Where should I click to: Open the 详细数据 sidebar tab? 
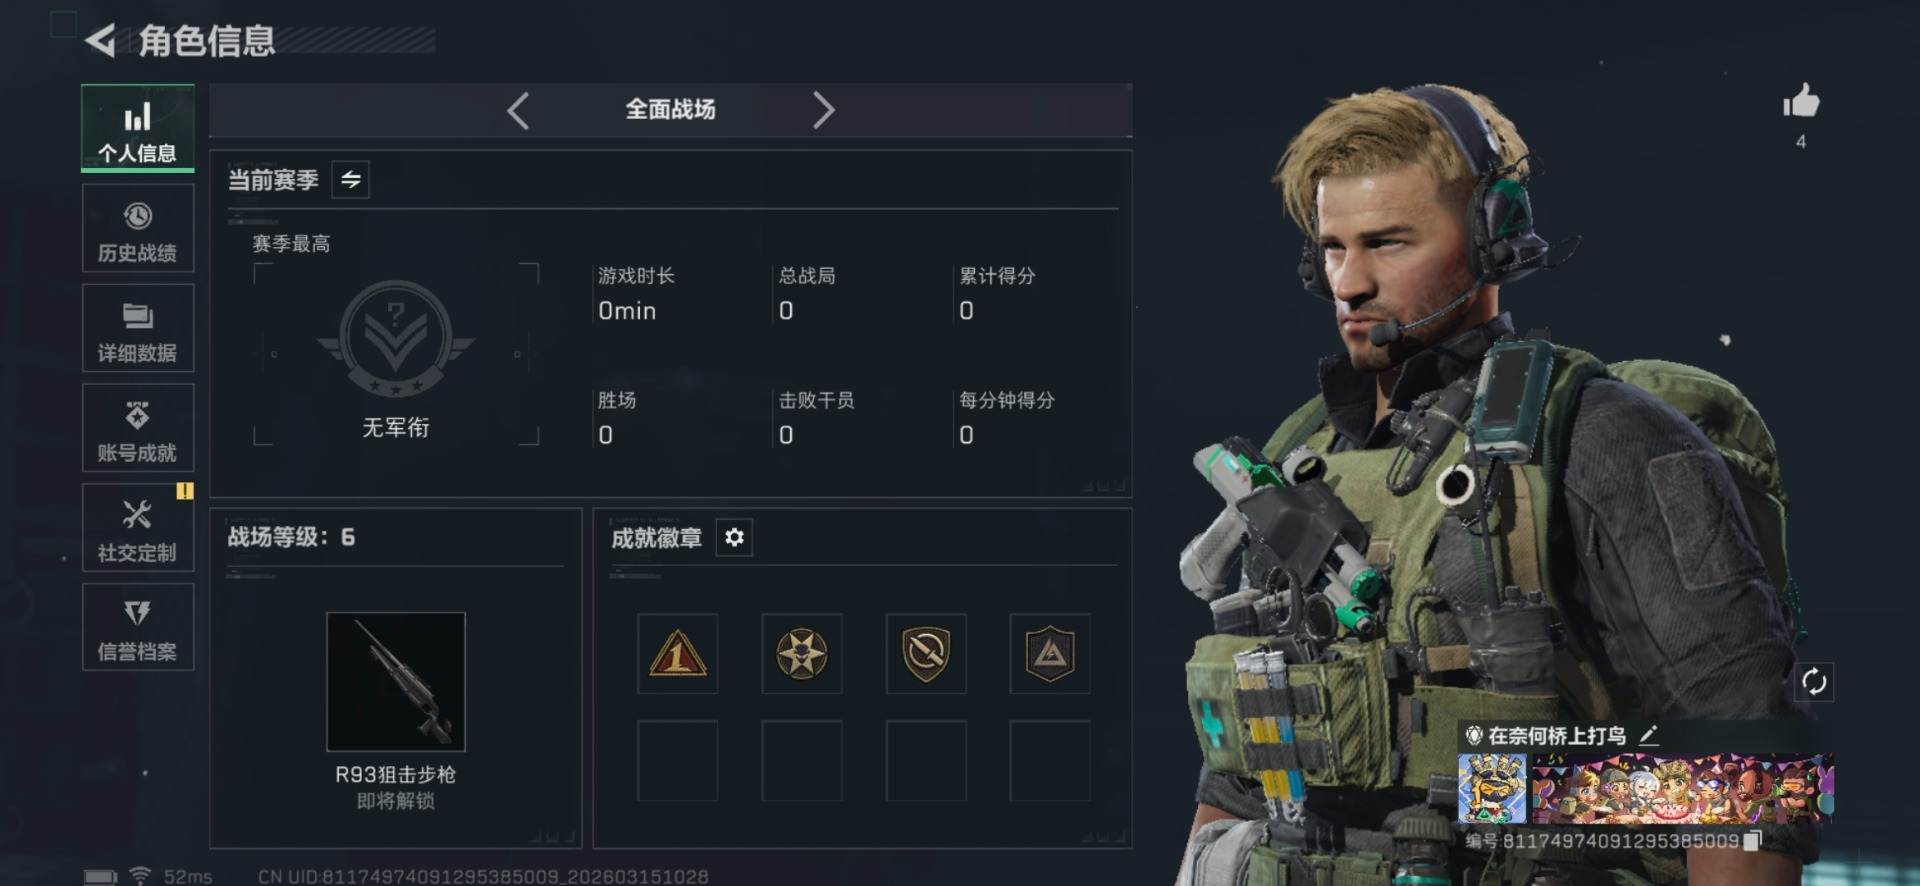point(138,329)
